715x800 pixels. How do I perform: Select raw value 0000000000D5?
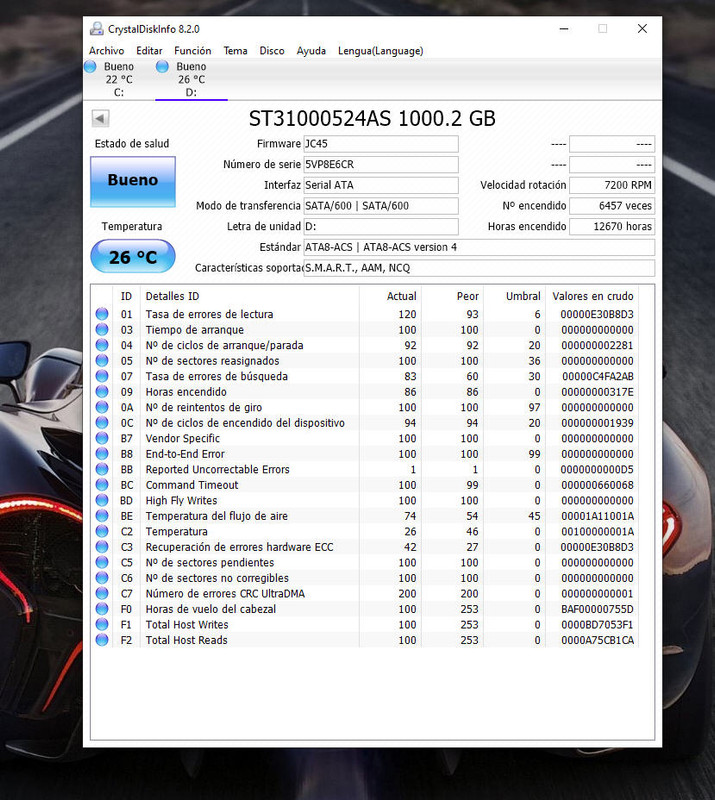(x=597, y=469)
